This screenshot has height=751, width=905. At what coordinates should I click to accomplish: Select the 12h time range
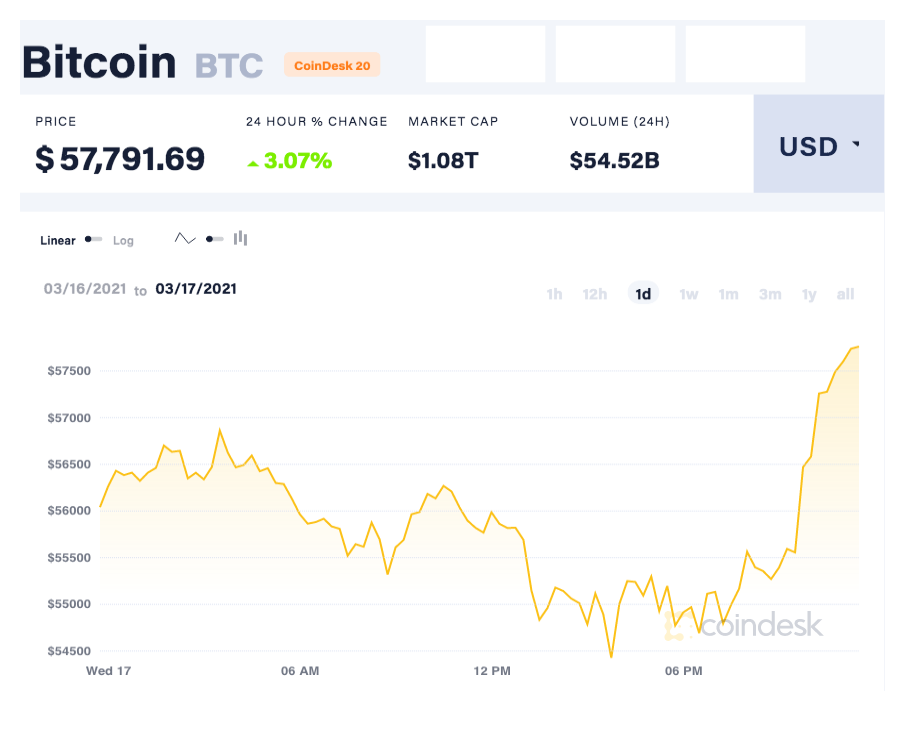tap(595, 294)
